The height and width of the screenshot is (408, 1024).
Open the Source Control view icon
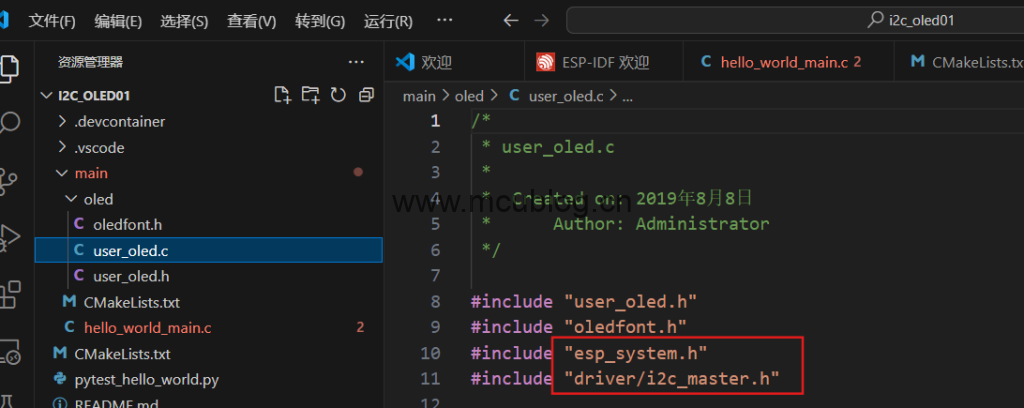(10, 181)
